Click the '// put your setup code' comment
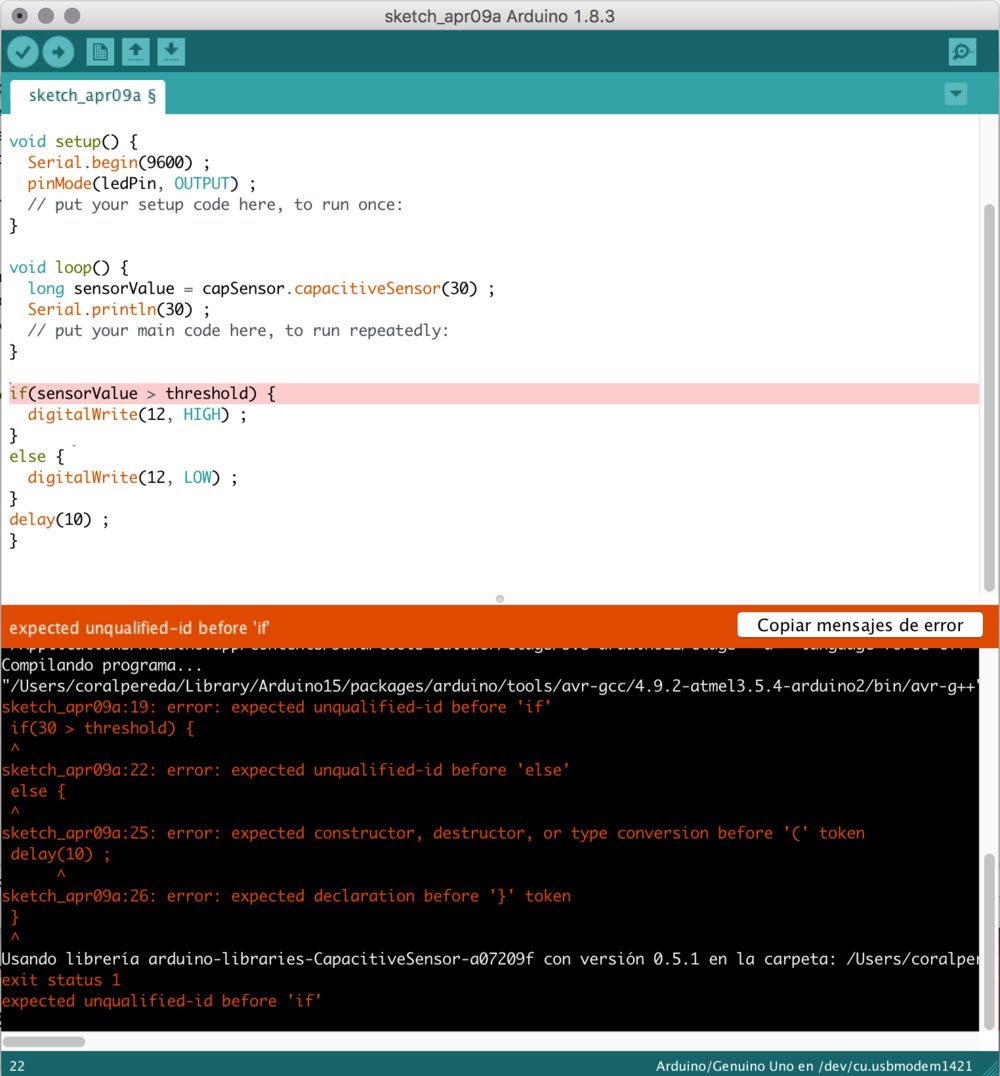 click(x=215, y=204)
